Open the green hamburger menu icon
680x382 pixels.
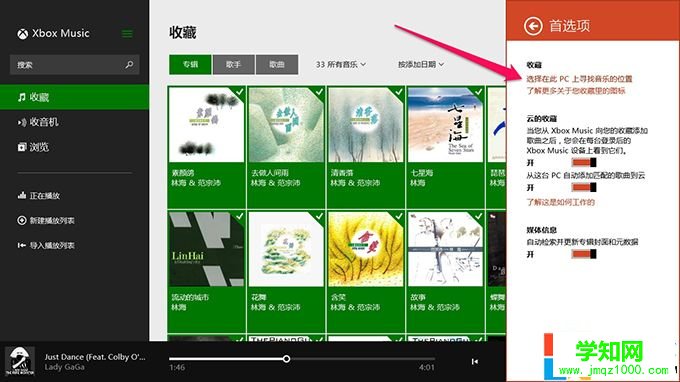pos(127,33)
